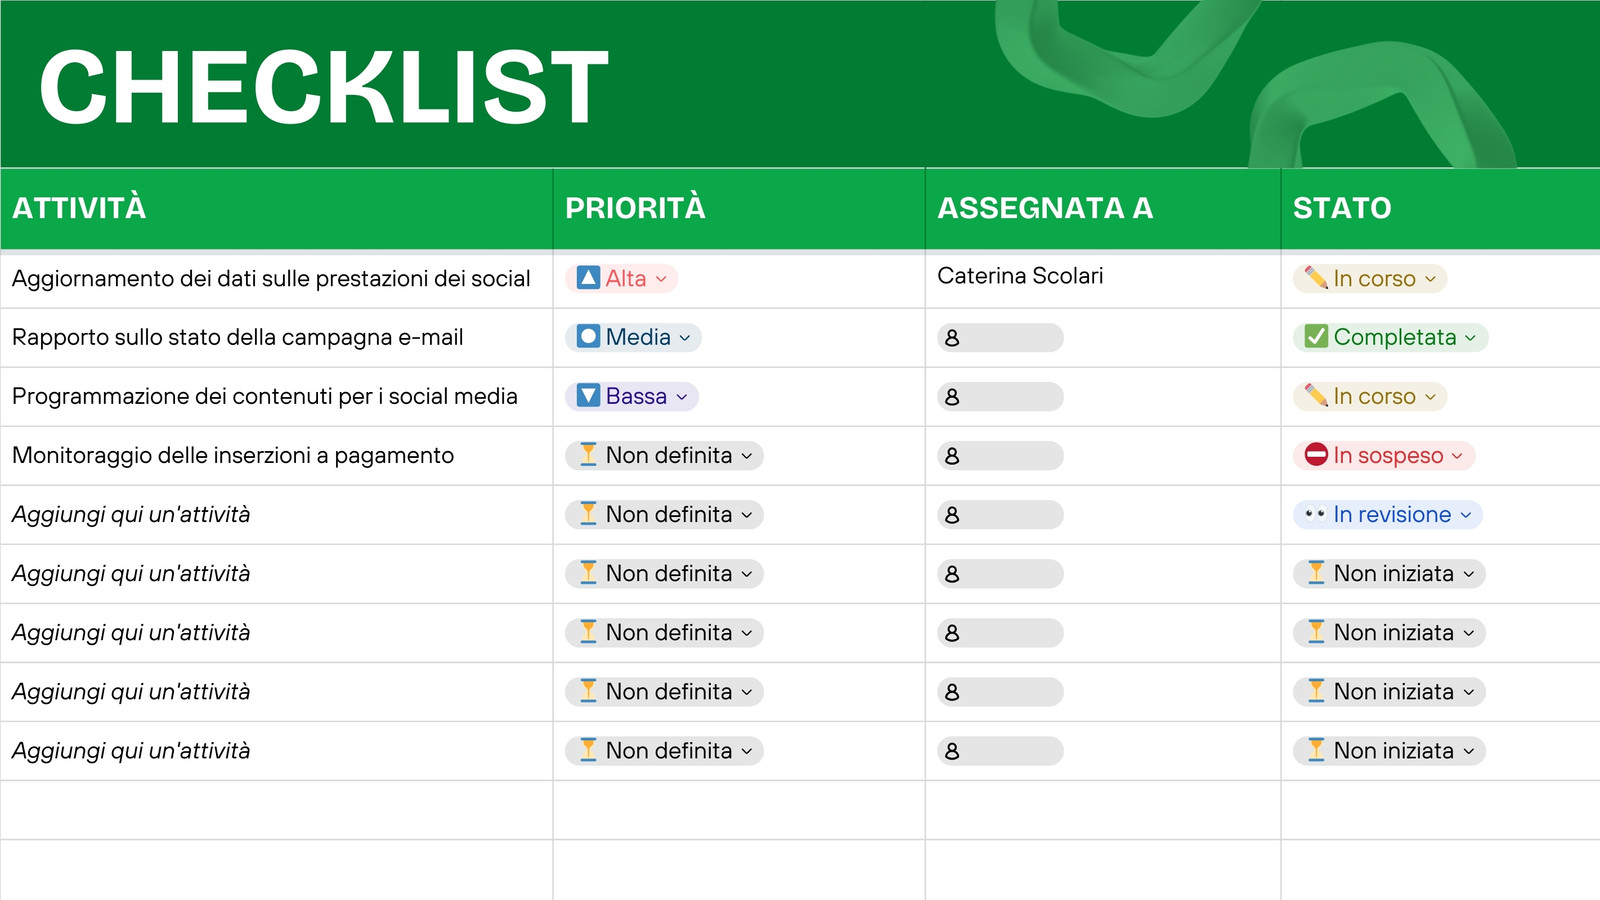Click the pencil icon in first In corso chip
Viewport: 1600px width, 900px height.
tap(1316, 278)
